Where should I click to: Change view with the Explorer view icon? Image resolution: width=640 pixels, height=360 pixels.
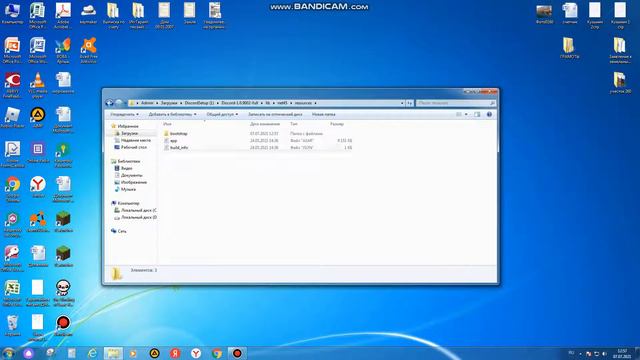tap(459, 115)
